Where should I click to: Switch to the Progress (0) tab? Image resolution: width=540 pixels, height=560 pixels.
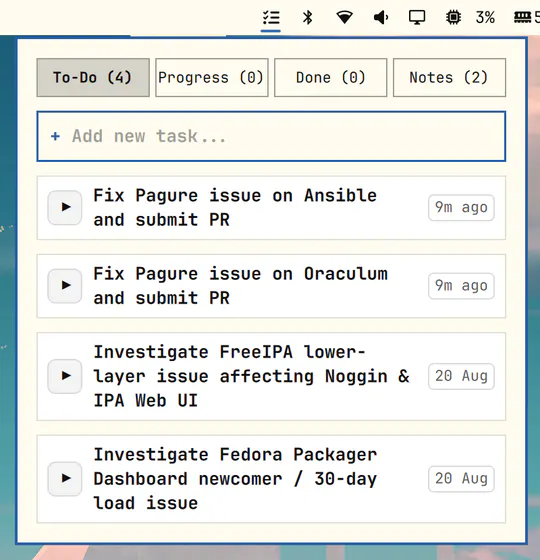coord(212,78)
